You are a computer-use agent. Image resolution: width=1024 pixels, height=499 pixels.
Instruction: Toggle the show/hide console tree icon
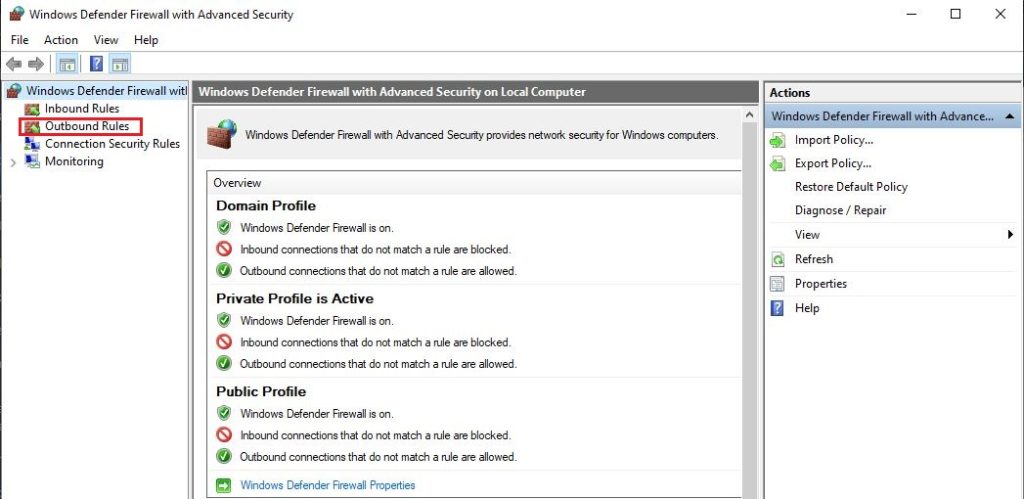[x=67, y=64]
